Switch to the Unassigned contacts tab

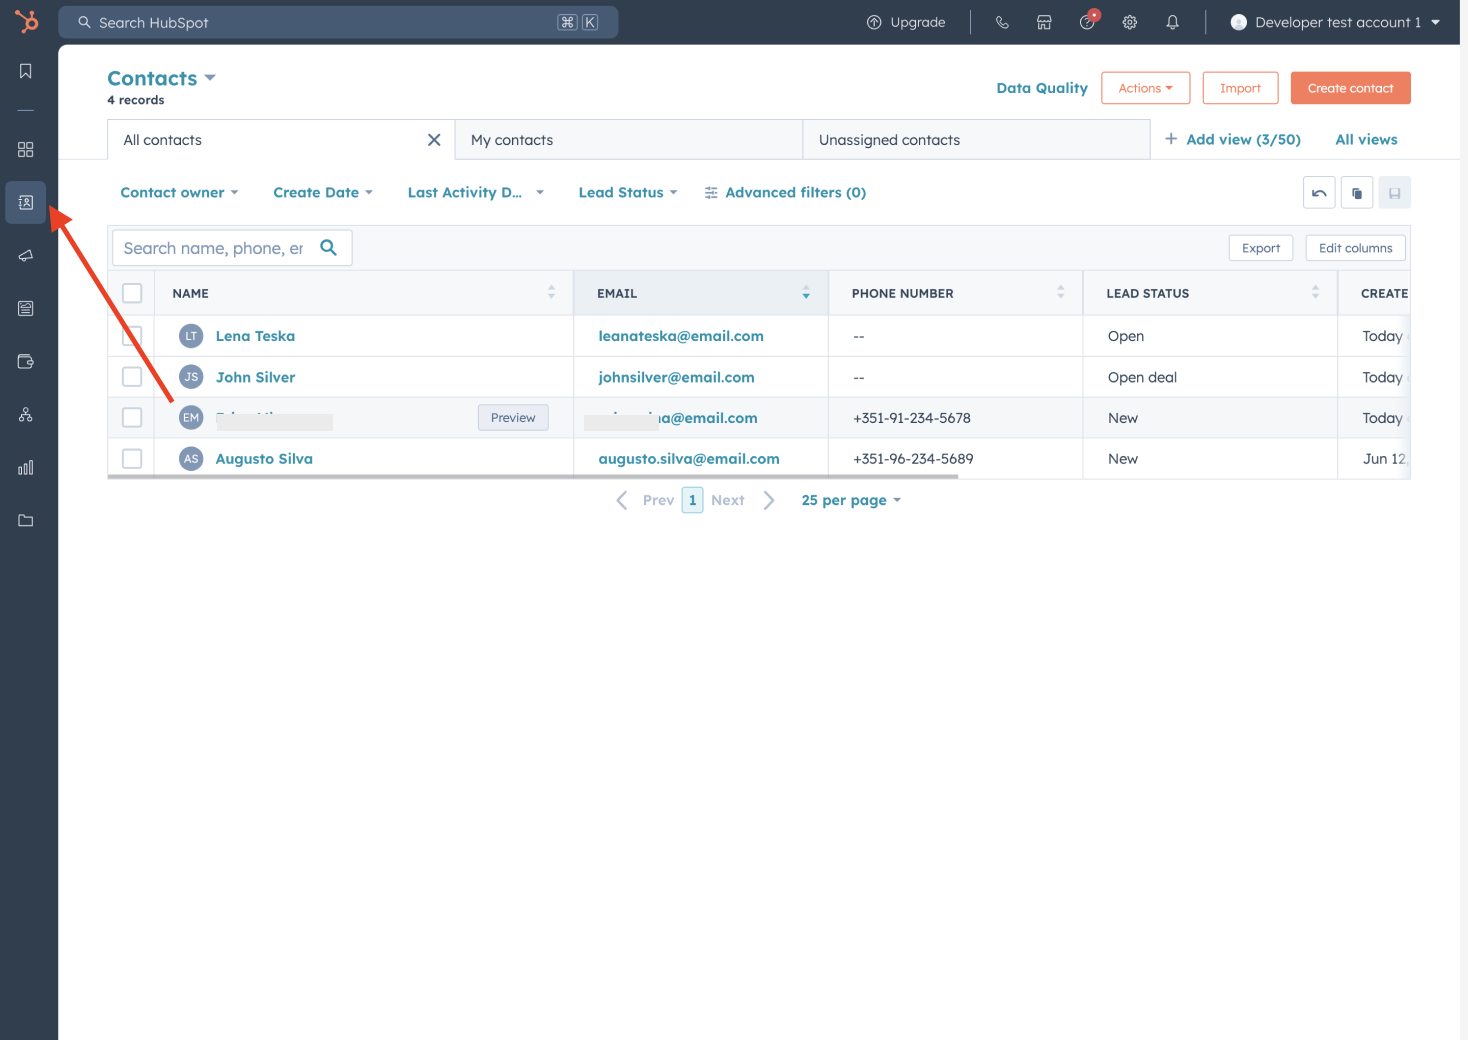pyautogui.click(x=976, y=140)
